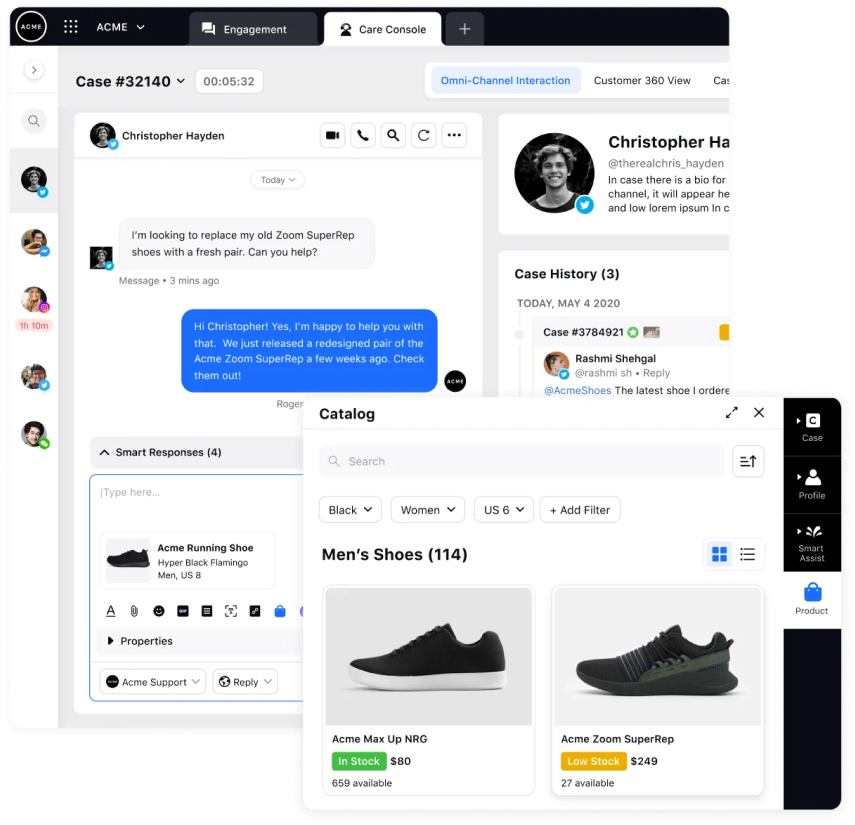Screen dimensions: 855x825
Task: Change the Women filter dropdown
Action: coord(428,510)
